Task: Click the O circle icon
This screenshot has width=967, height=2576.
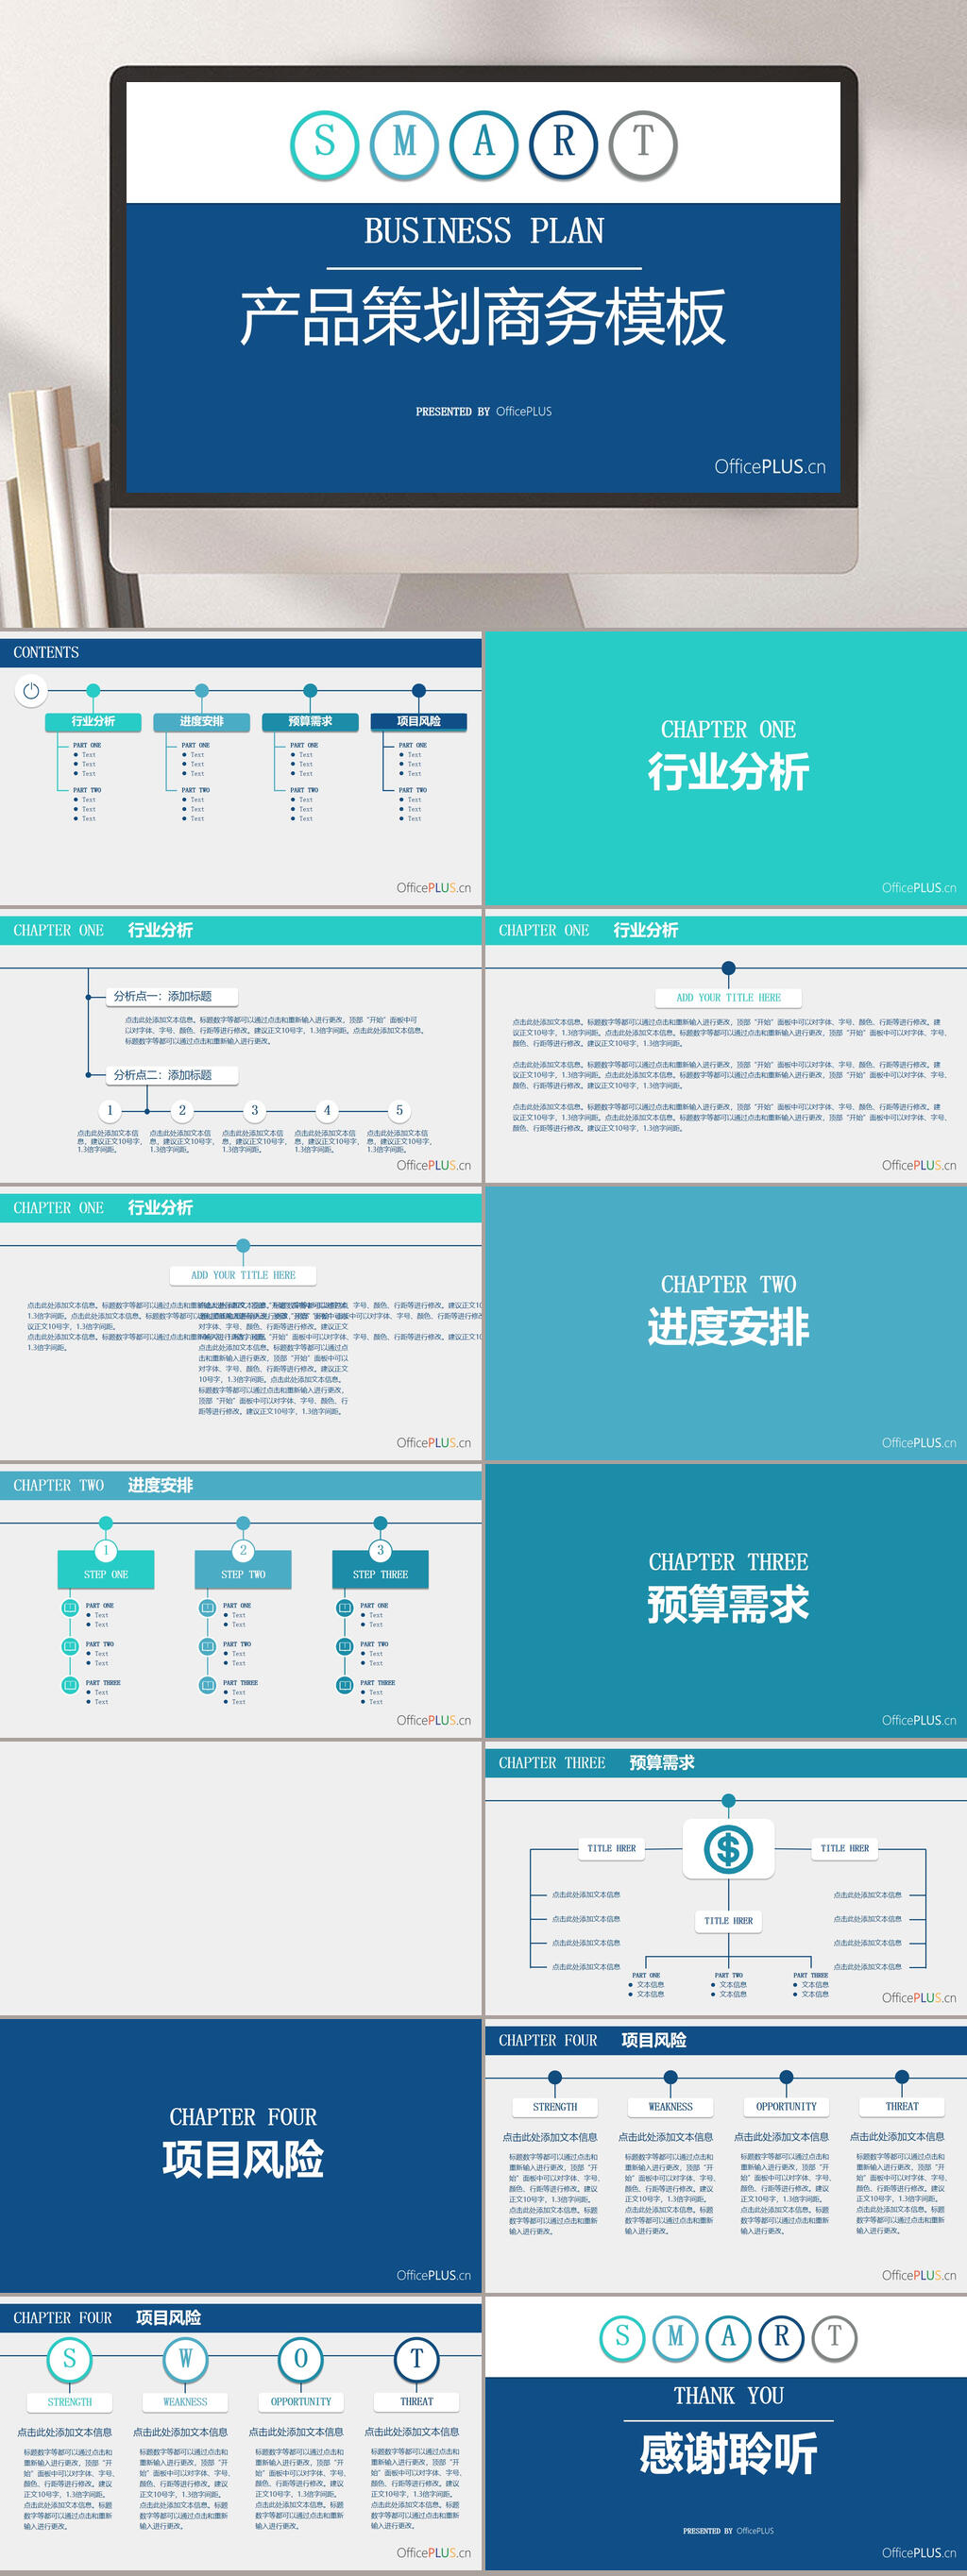Action: pos(301,2359)
